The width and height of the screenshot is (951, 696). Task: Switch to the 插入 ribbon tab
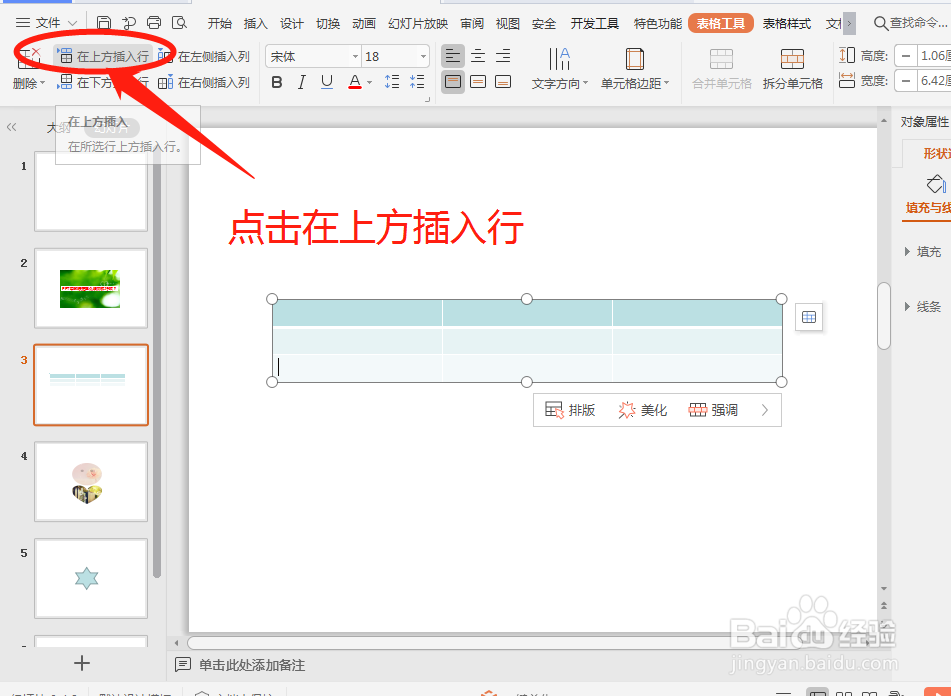[255, 24]
